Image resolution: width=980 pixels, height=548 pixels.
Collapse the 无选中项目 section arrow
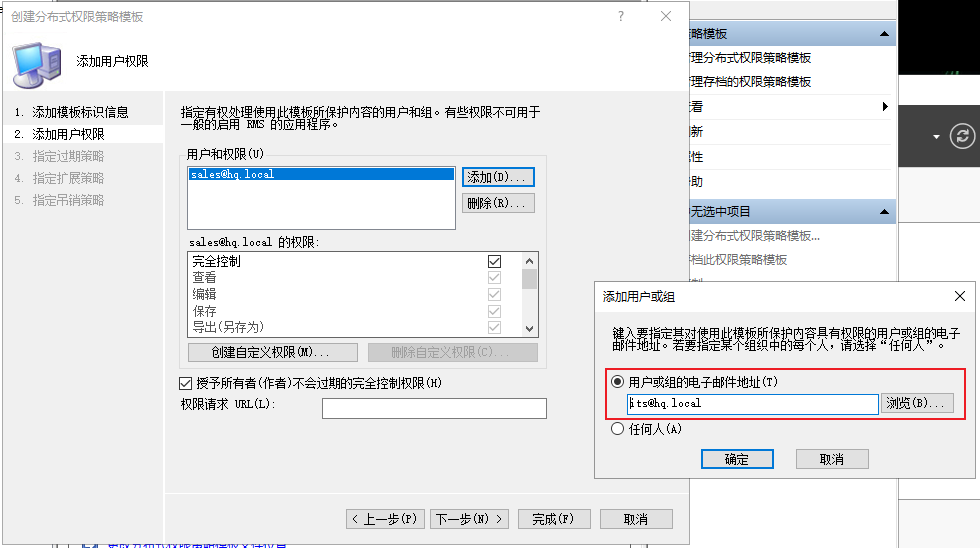[884, 212]
